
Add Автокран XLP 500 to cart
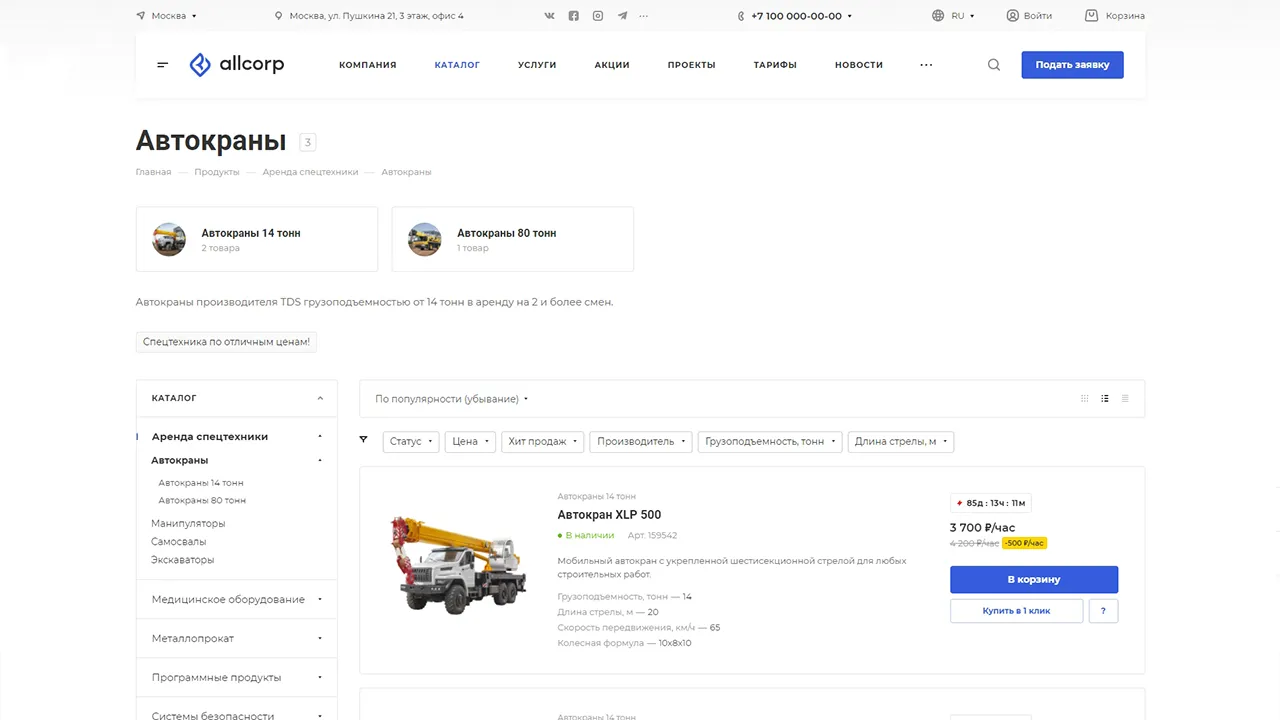click(1034, 580)
